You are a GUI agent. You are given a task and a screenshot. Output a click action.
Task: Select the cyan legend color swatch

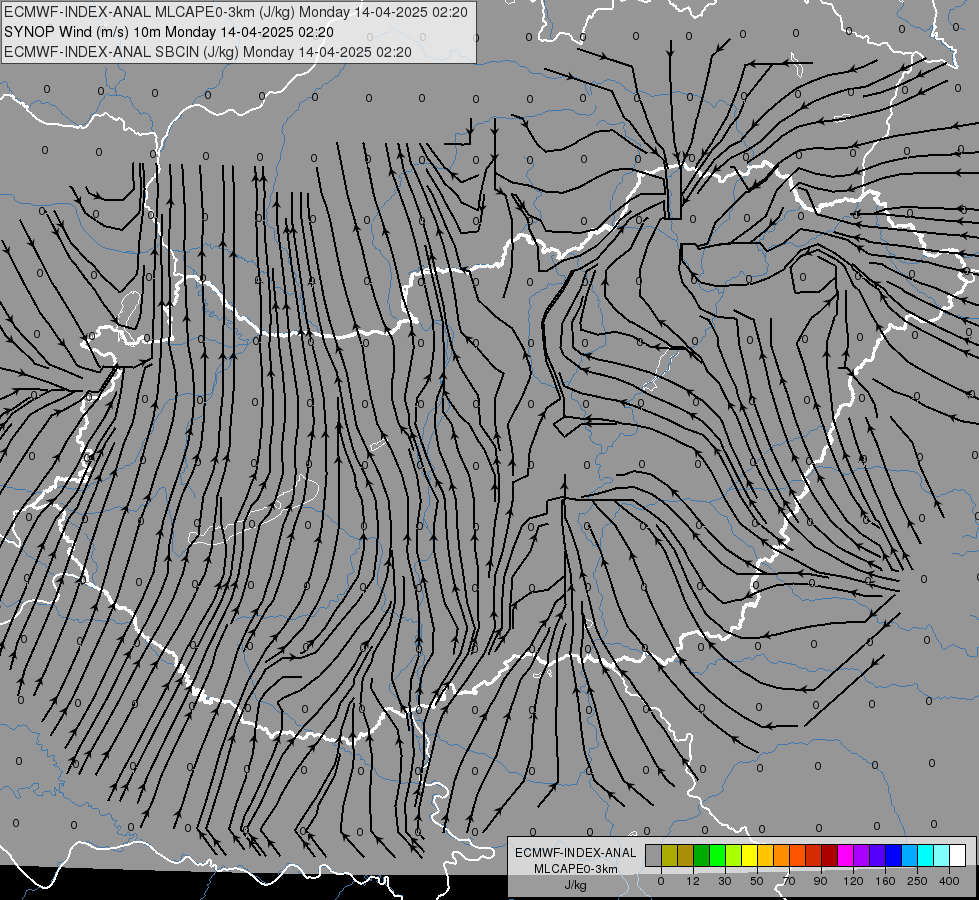(925, 855)
